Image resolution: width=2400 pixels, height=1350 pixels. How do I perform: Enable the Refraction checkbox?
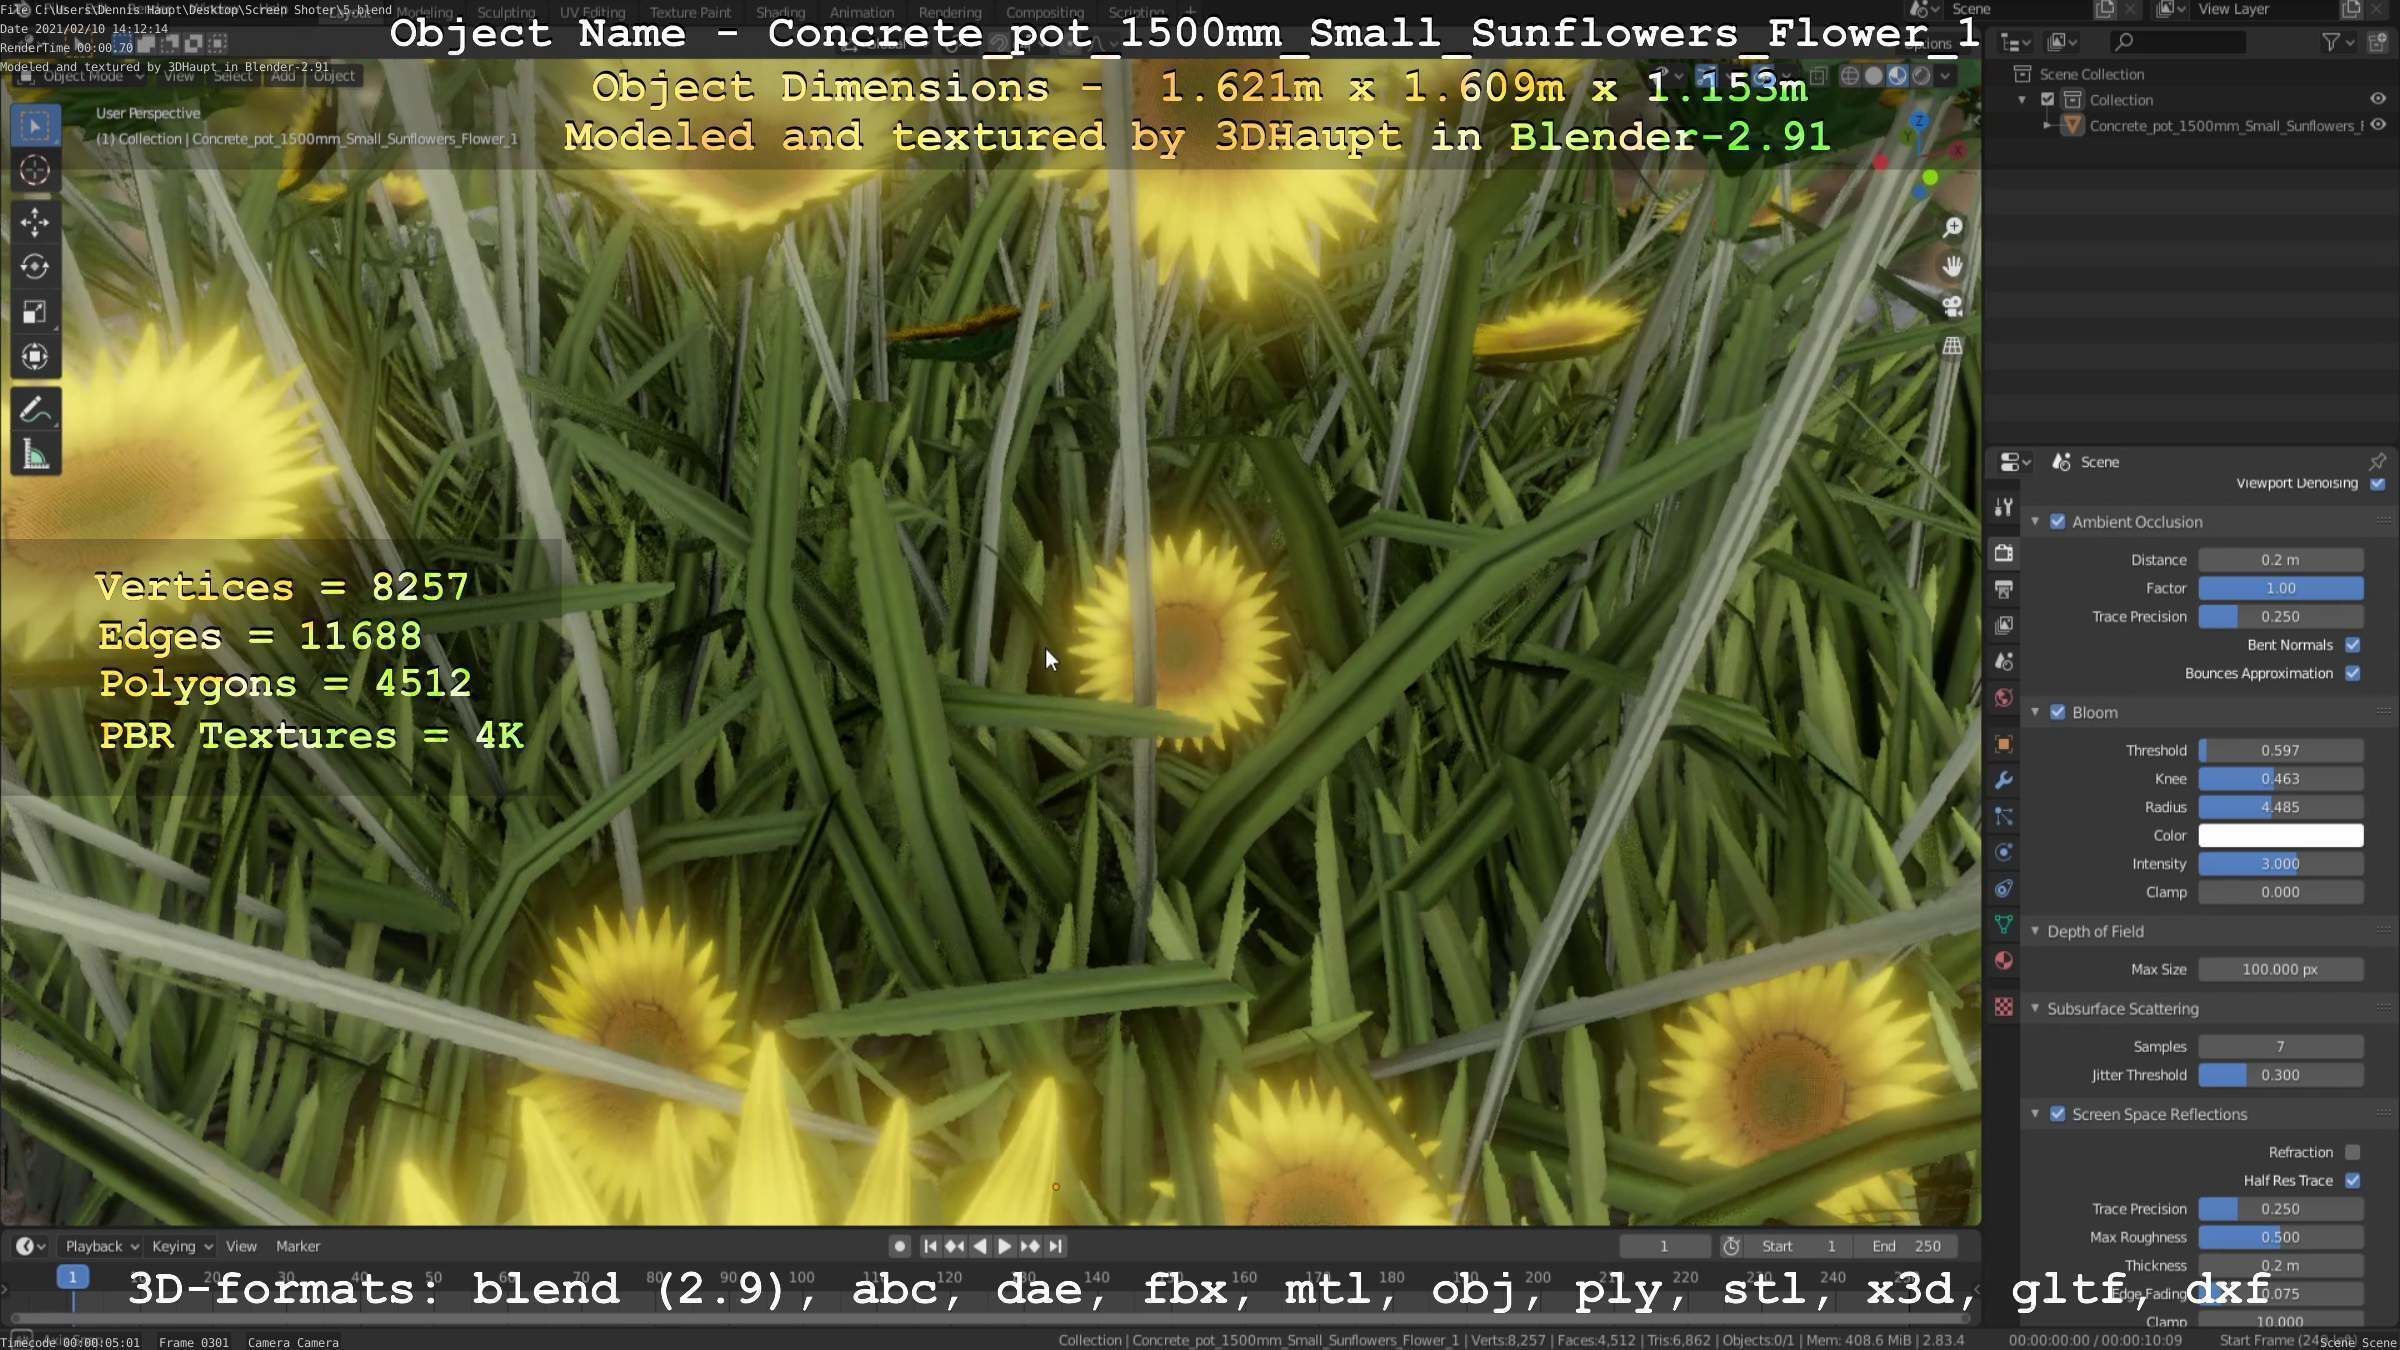2353,1152
